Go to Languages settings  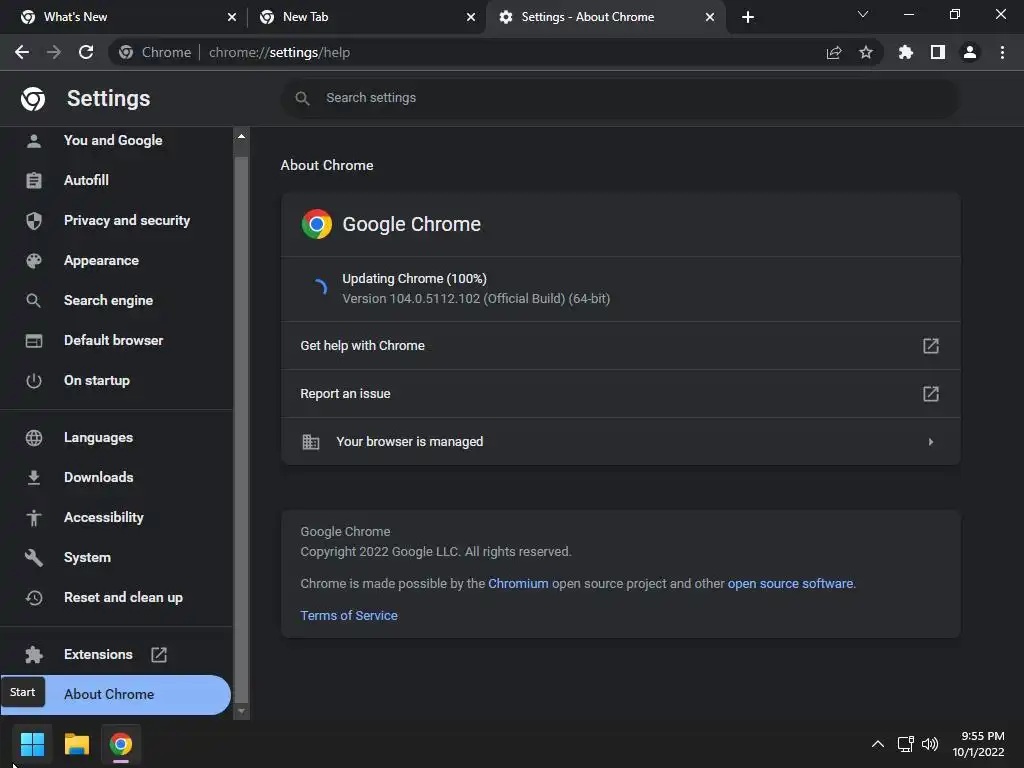[115, 438]
